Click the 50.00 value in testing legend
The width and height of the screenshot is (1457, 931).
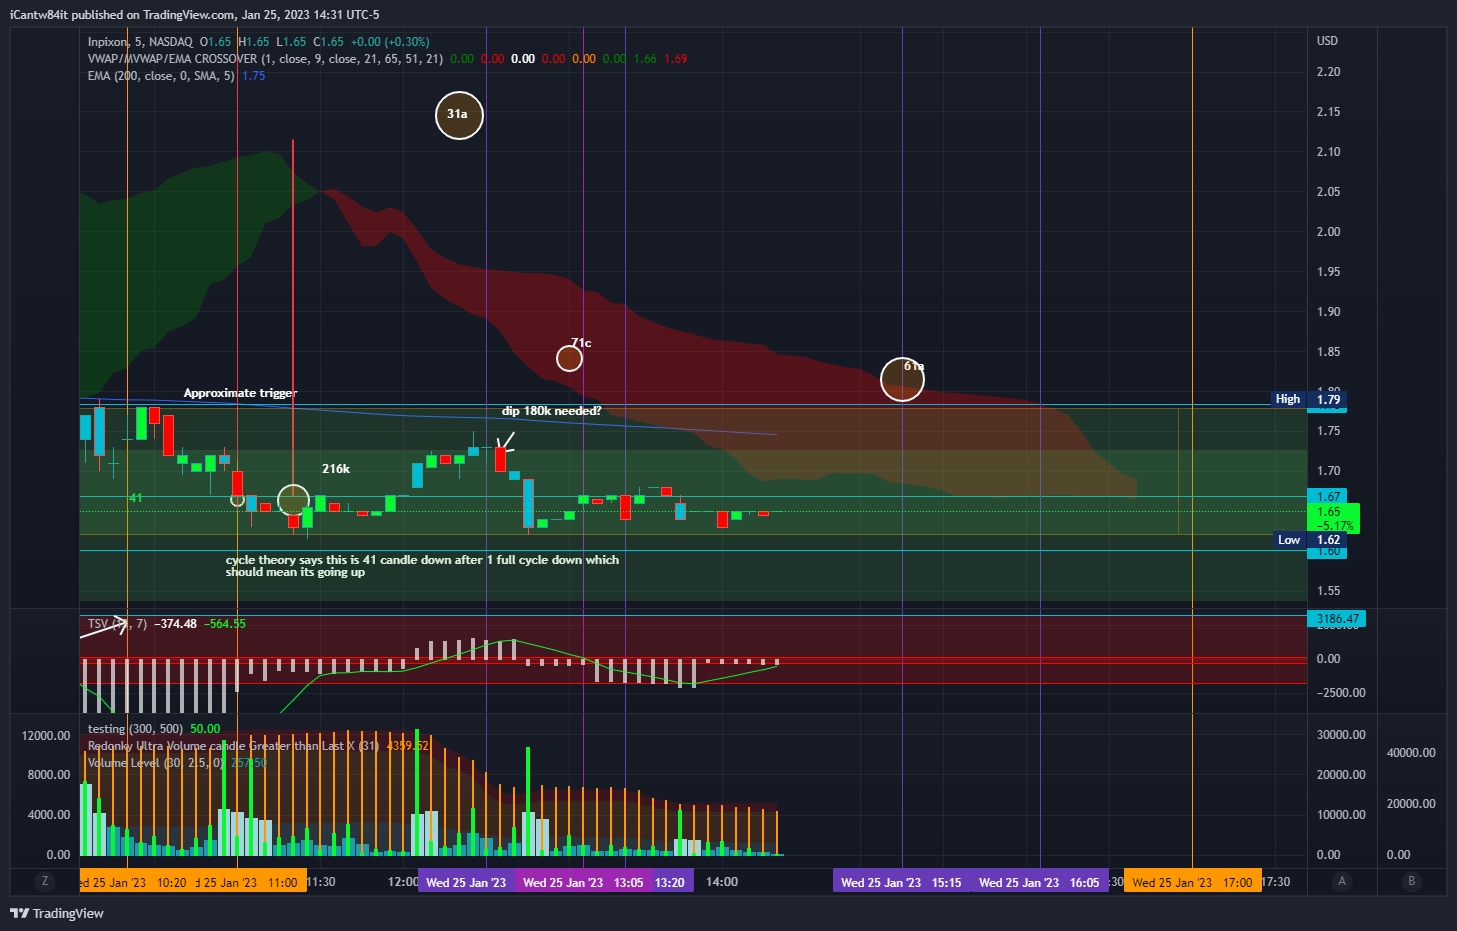pyautogui.click(x=205, y=729)
